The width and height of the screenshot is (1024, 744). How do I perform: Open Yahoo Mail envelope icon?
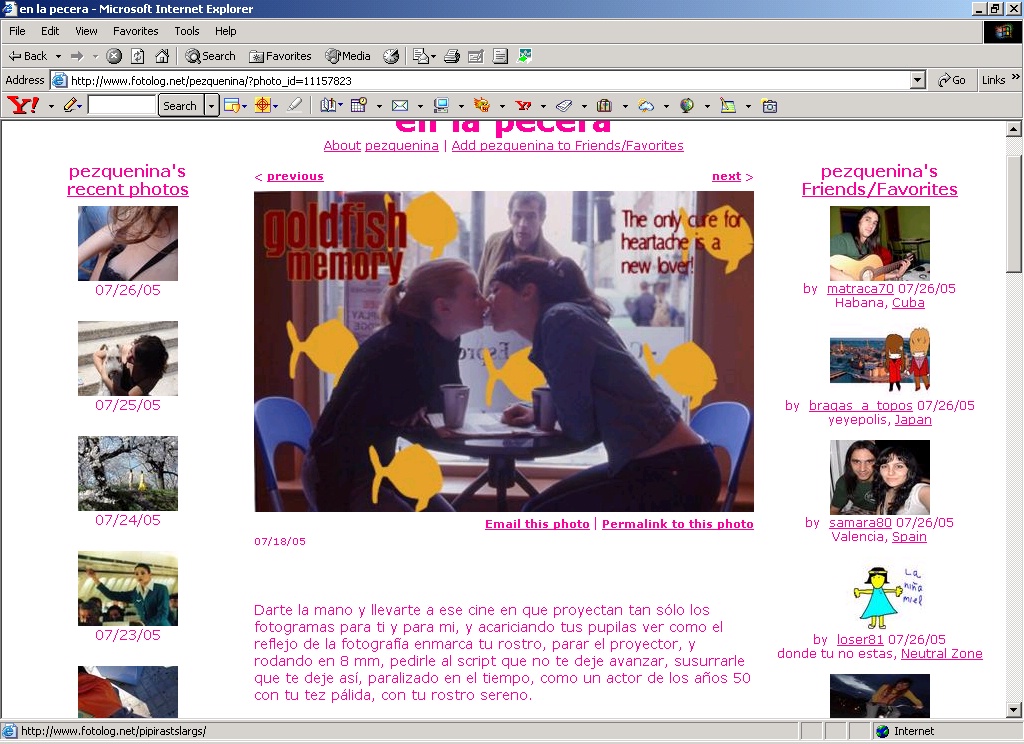click(400, 105)
